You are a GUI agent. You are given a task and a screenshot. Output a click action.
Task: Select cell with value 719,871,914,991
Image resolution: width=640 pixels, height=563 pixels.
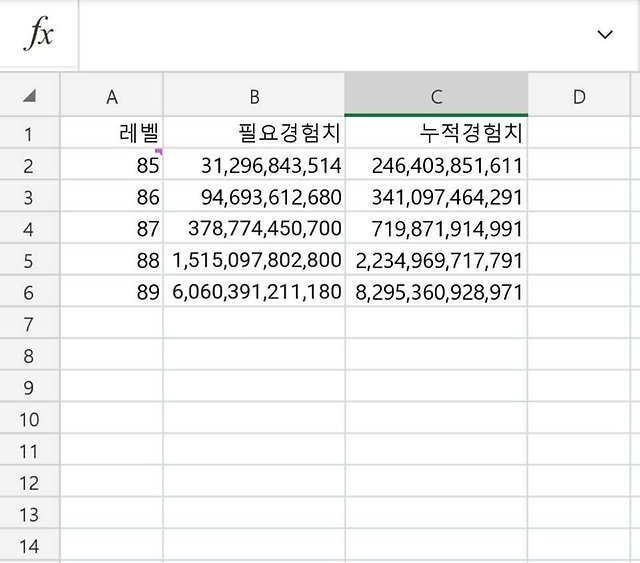click(436, 229)
